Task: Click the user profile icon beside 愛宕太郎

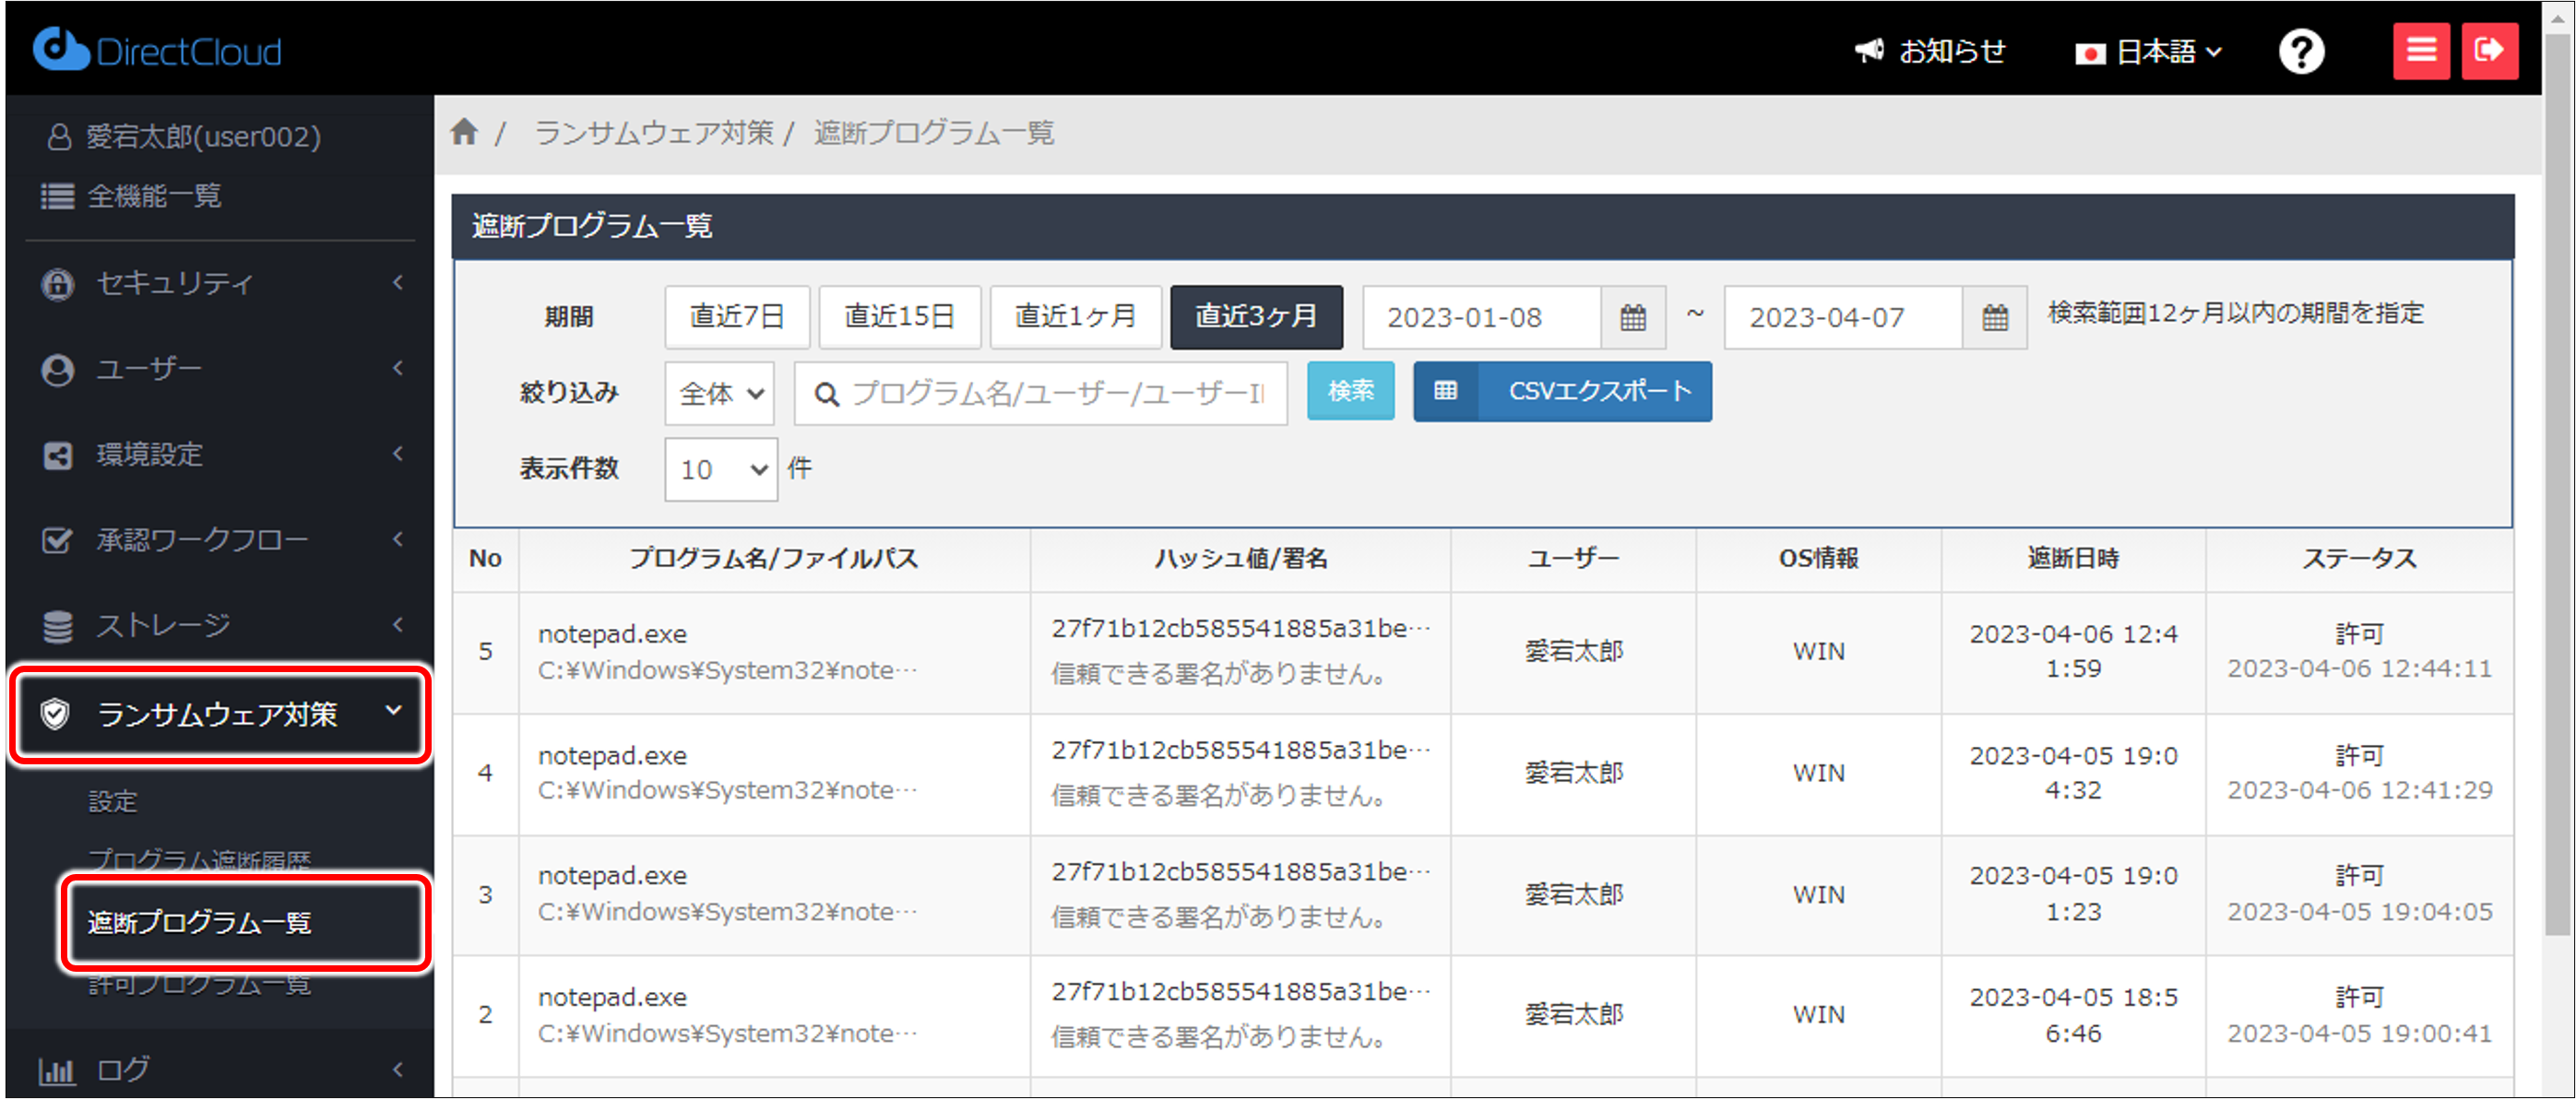Action: tap(59, 136)
